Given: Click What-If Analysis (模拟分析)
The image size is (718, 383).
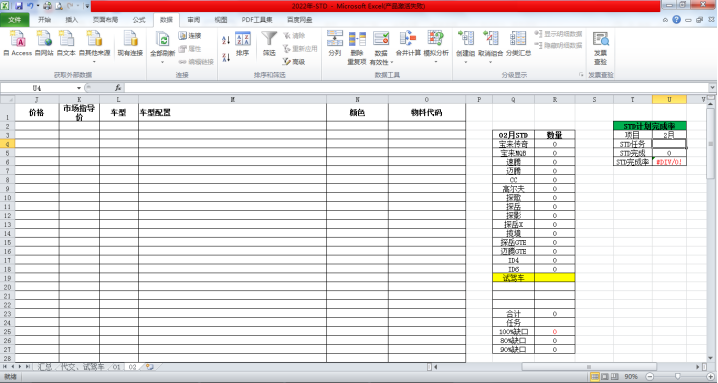Looking at the screenshot, I should click(435, 44).
